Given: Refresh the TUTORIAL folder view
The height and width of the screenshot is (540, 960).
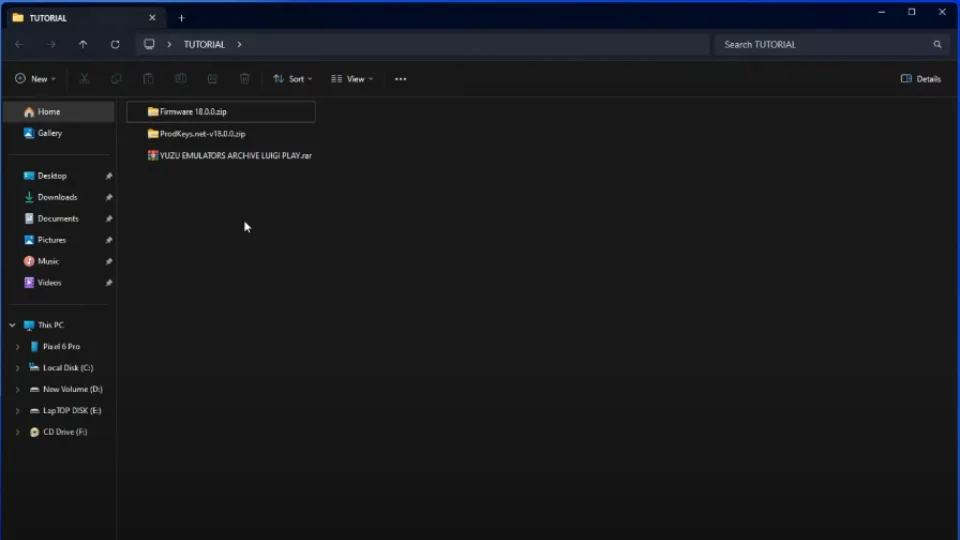Looking at the screenshot, I should [115, 44].
